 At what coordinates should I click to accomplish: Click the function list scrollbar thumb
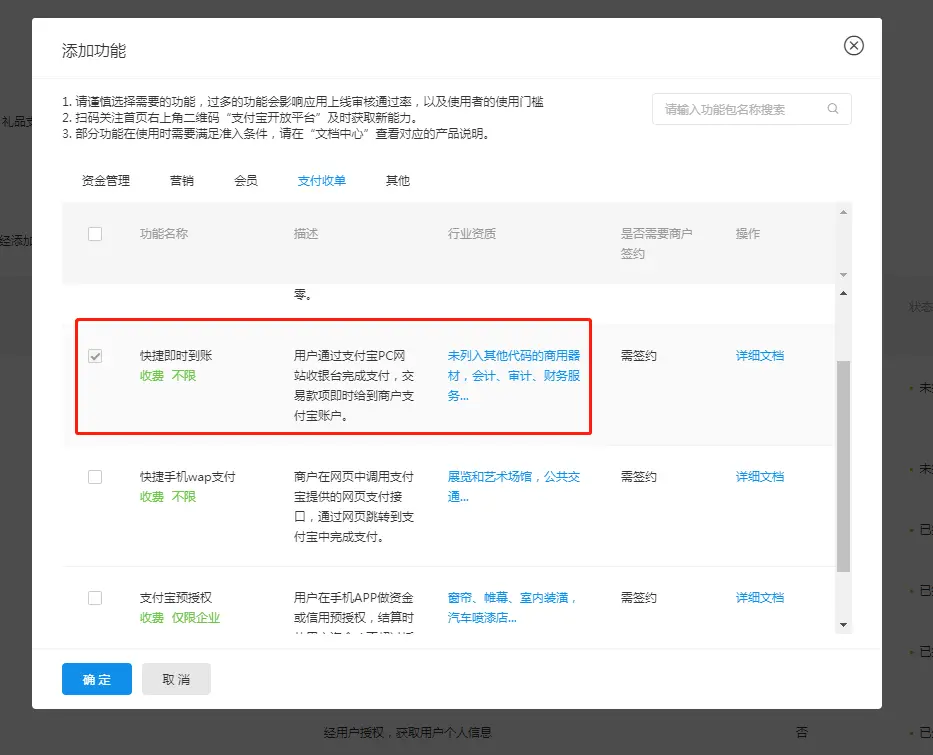coord(843,466)
